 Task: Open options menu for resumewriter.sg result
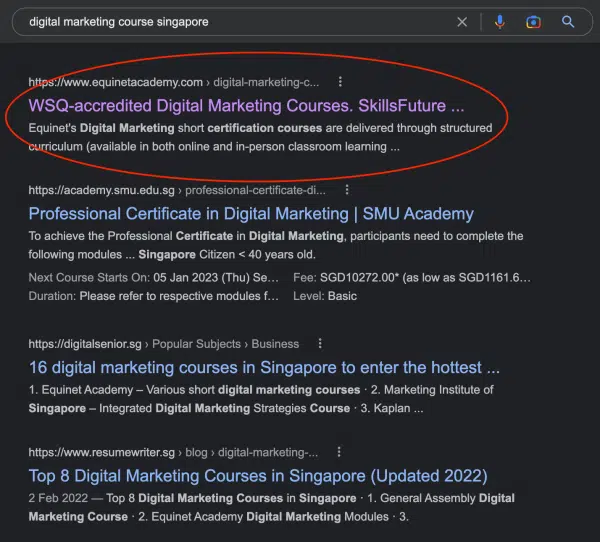click(x=339, y=452)
